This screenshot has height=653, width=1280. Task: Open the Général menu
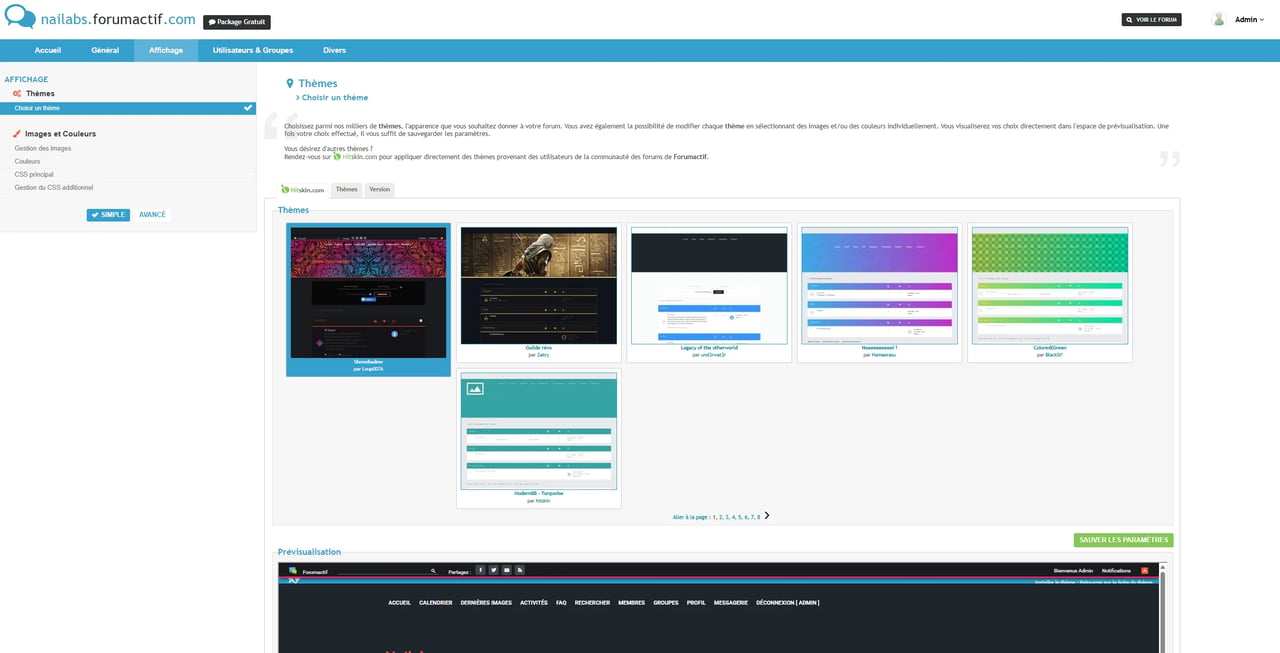pyautogui.click(x=105, y=50)
